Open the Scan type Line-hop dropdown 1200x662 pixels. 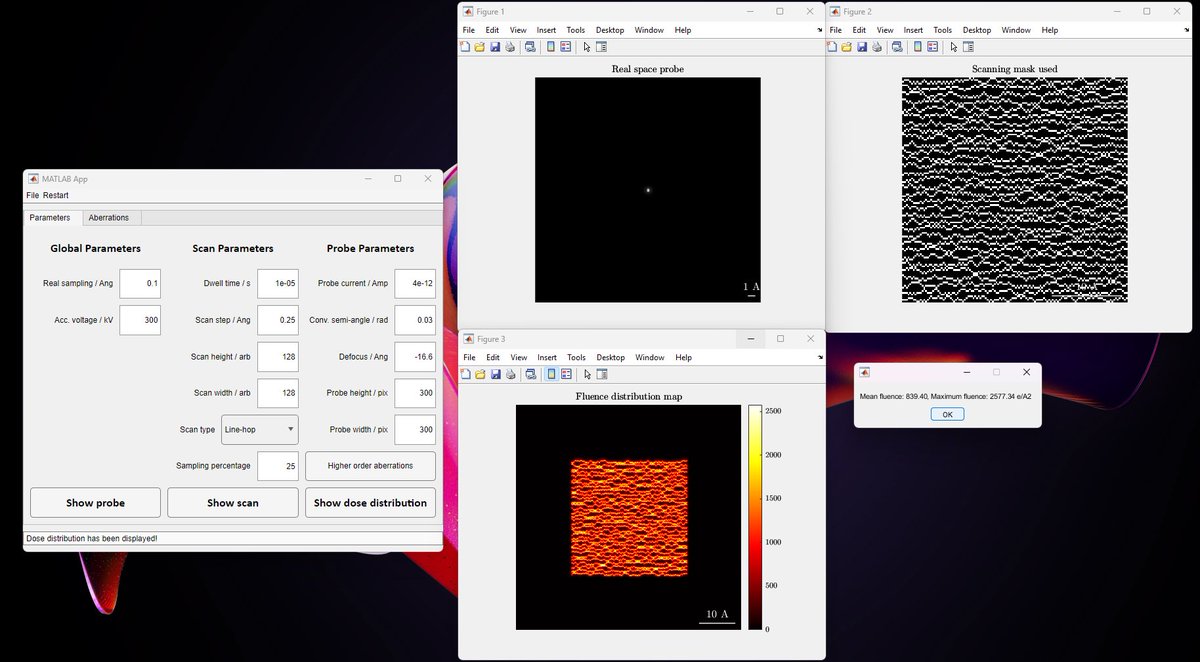(x=259, y=429)
